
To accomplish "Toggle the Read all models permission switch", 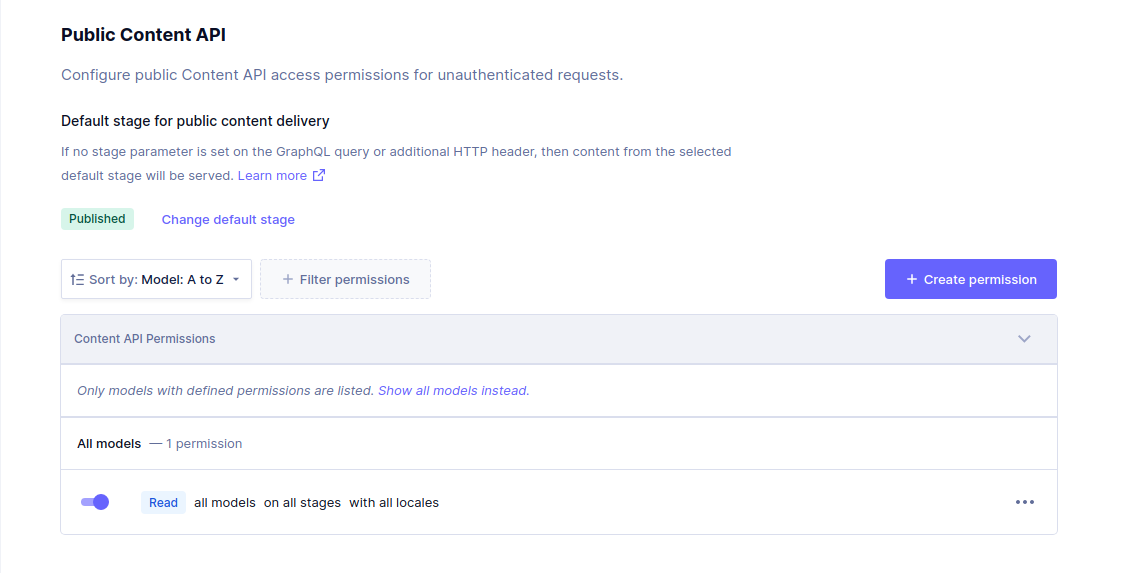I will point(95,502).
